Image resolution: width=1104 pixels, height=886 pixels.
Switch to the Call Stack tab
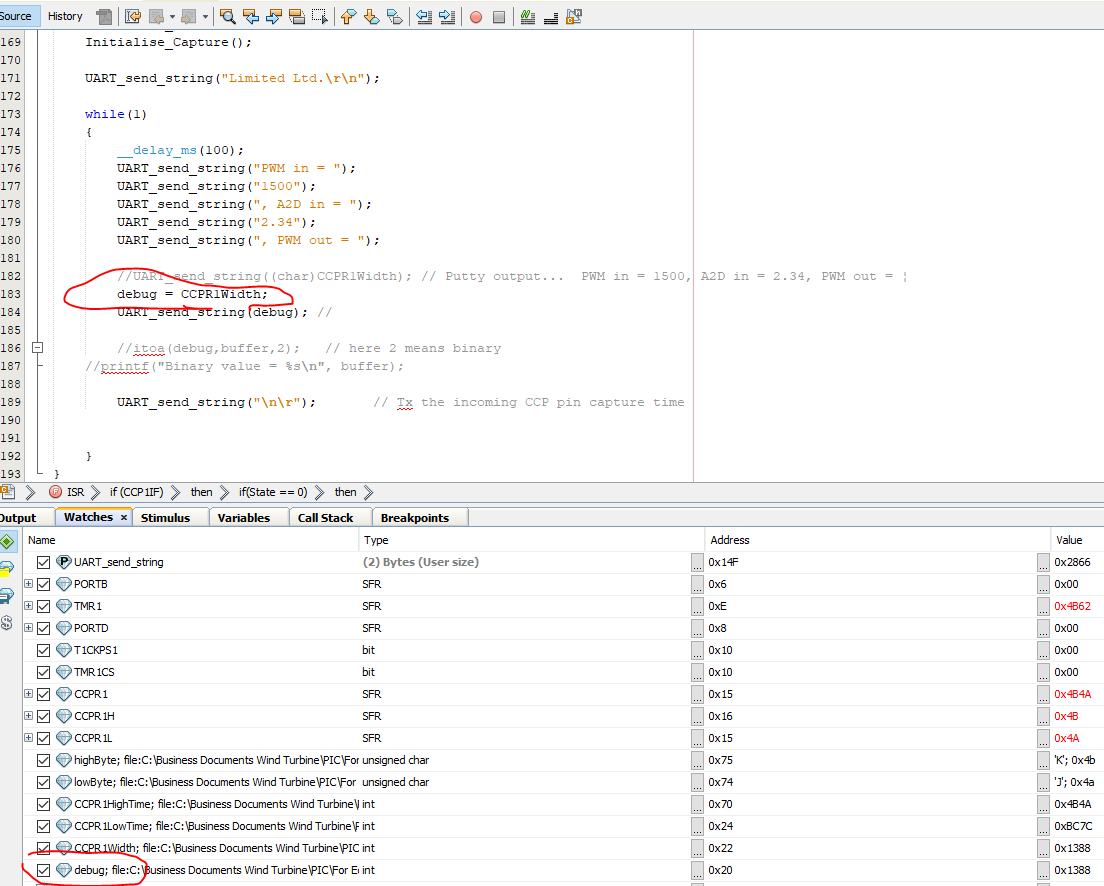coord(325,518)
